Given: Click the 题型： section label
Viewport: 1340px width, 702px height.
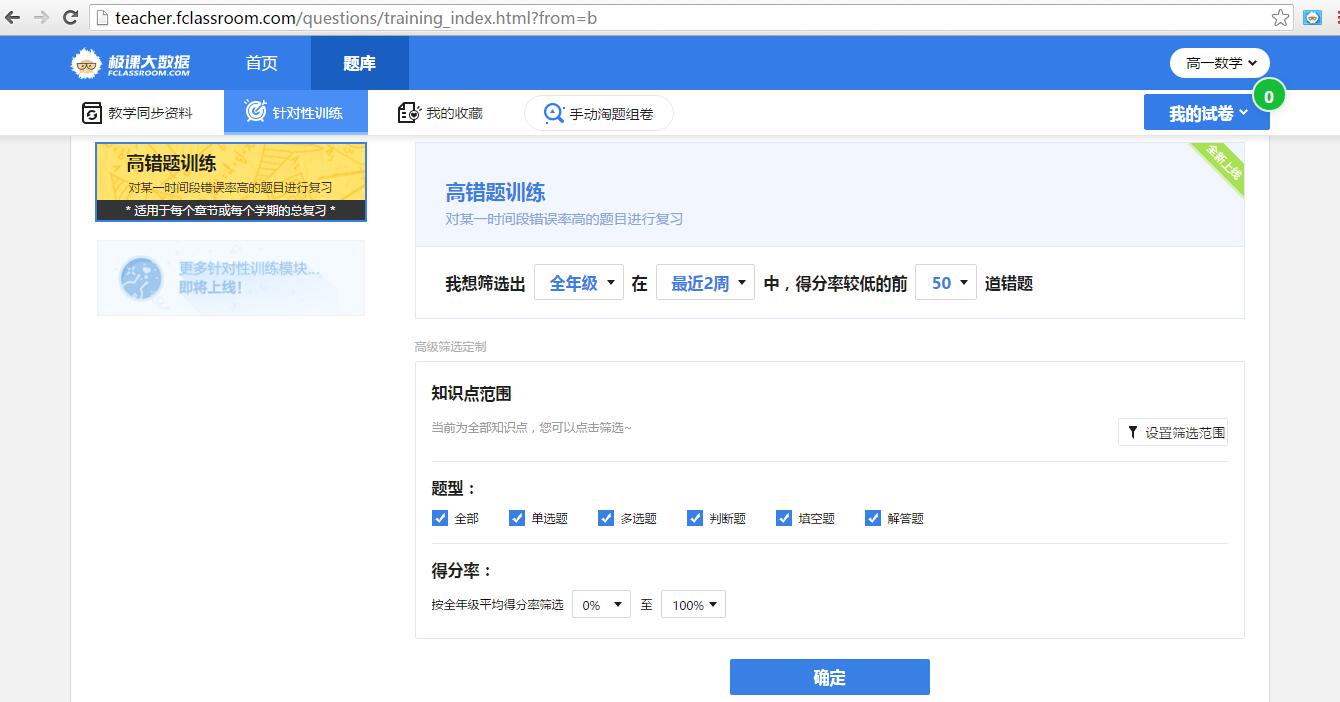Looking at the screenshot, I should 455,489.
